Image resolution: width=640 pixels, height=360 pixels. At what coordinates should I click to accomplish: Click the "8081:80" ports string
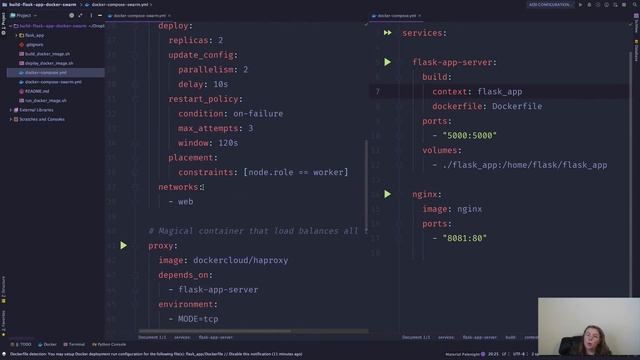(x=464, y=238)
